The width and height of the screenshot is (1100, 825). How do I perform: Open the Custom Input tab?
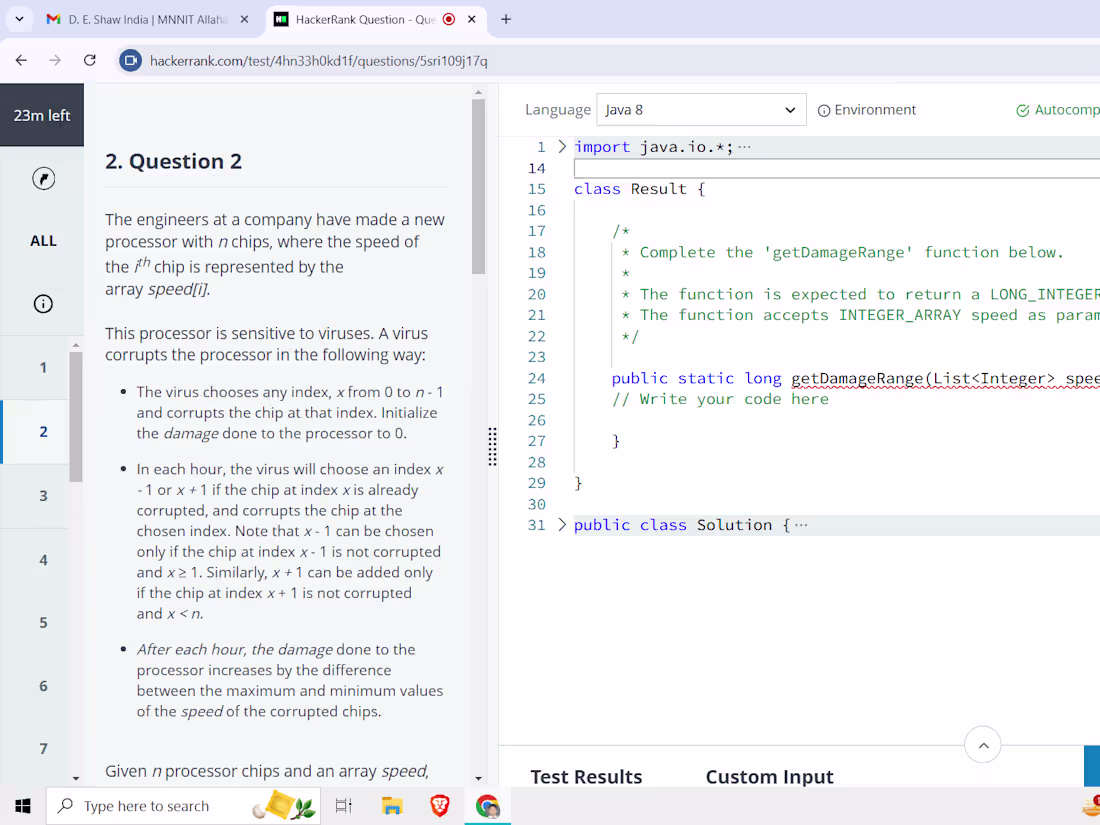[x=770, y=777]
